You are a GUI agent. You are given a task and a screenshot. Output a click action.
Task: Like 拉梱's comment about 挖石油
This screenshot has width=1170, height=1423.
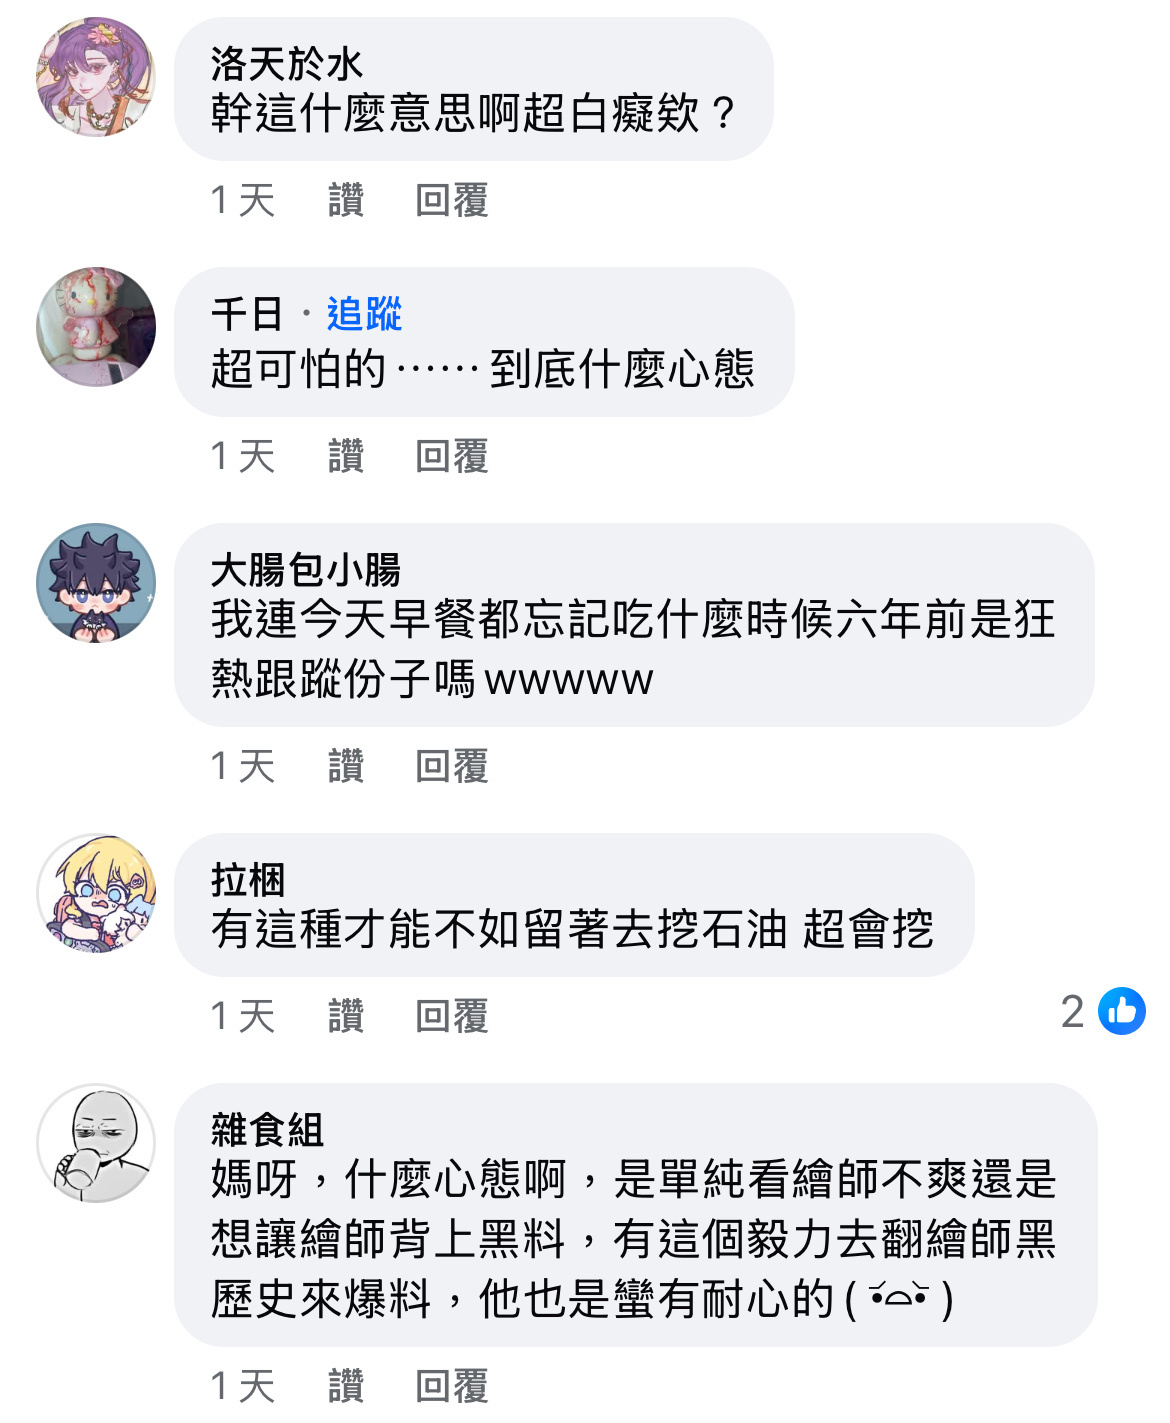(346, 1016)
